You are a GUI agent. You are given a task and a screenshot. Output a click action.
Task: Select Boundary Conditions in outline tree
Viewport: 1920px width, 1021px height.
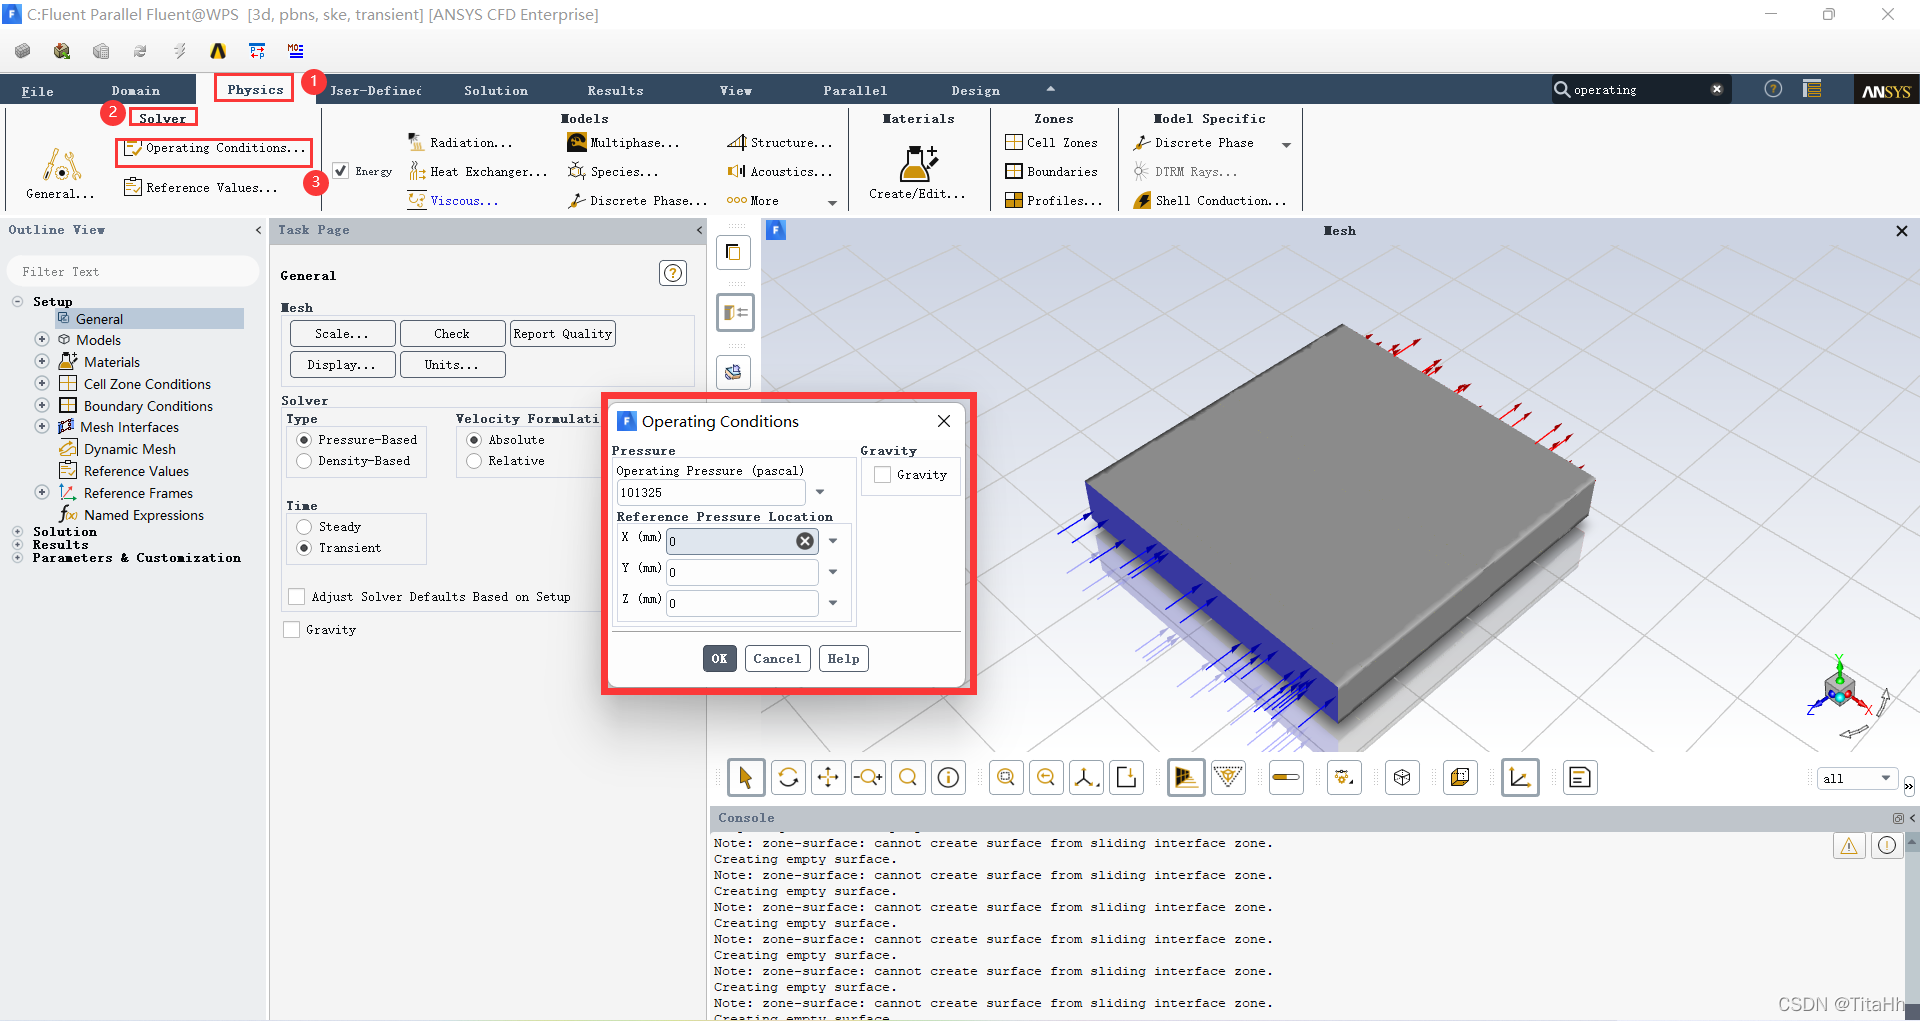coord(148,406)
